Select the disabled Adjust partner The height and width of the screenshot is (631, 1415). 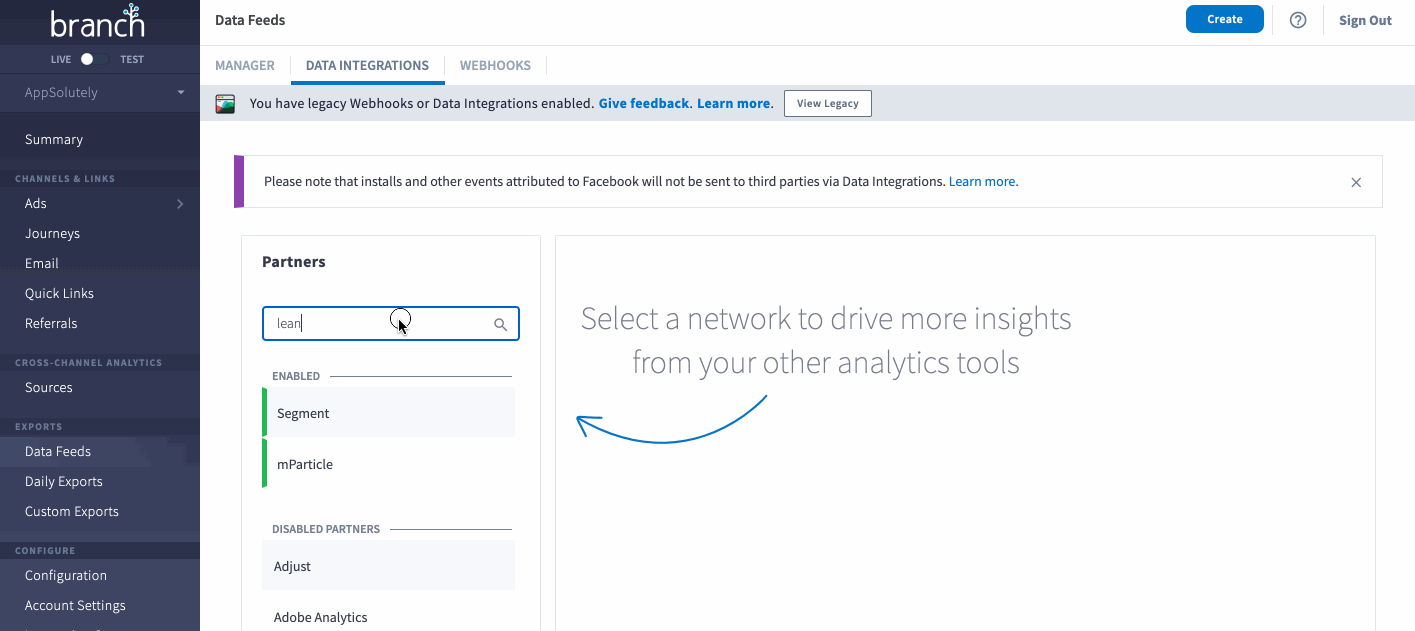pos(389,566)
